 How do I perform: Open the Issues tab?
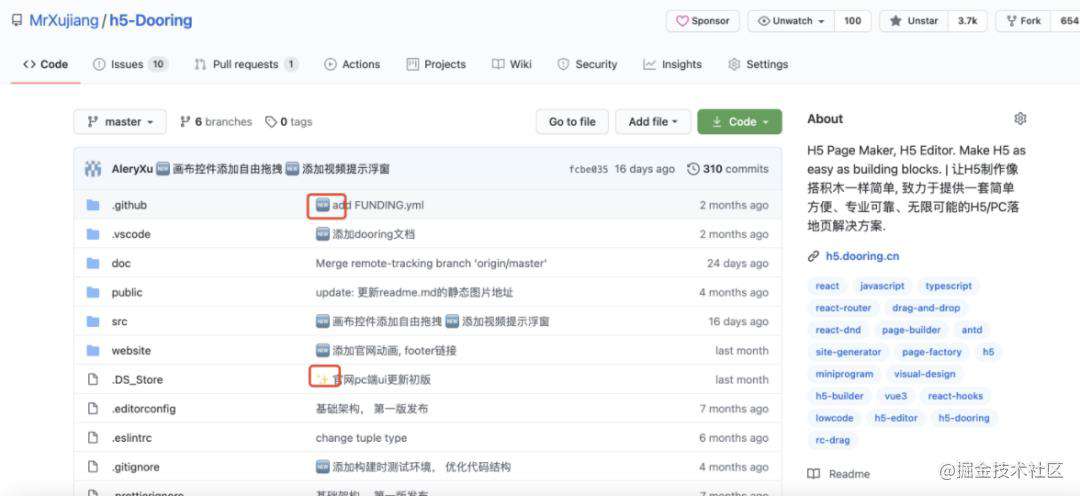(130, 64)
